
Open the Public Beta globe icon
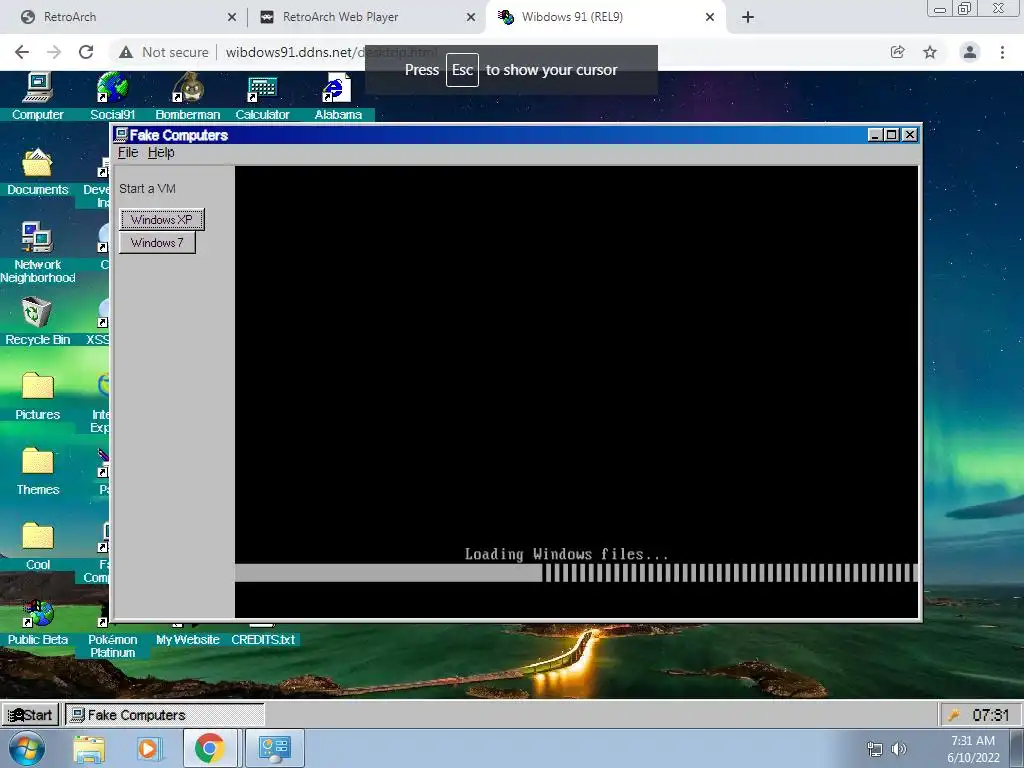[37, 614]
